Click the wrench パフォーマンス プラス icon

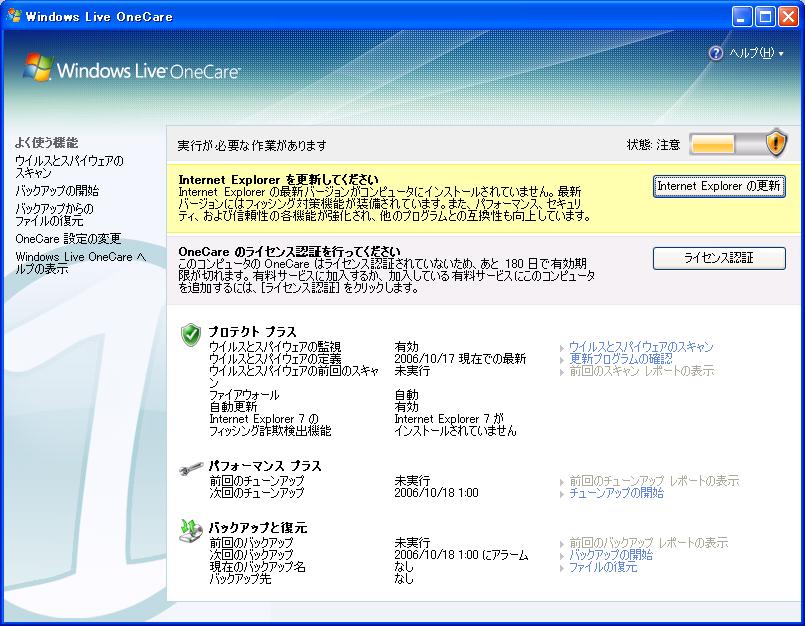[x=190, y=468]
